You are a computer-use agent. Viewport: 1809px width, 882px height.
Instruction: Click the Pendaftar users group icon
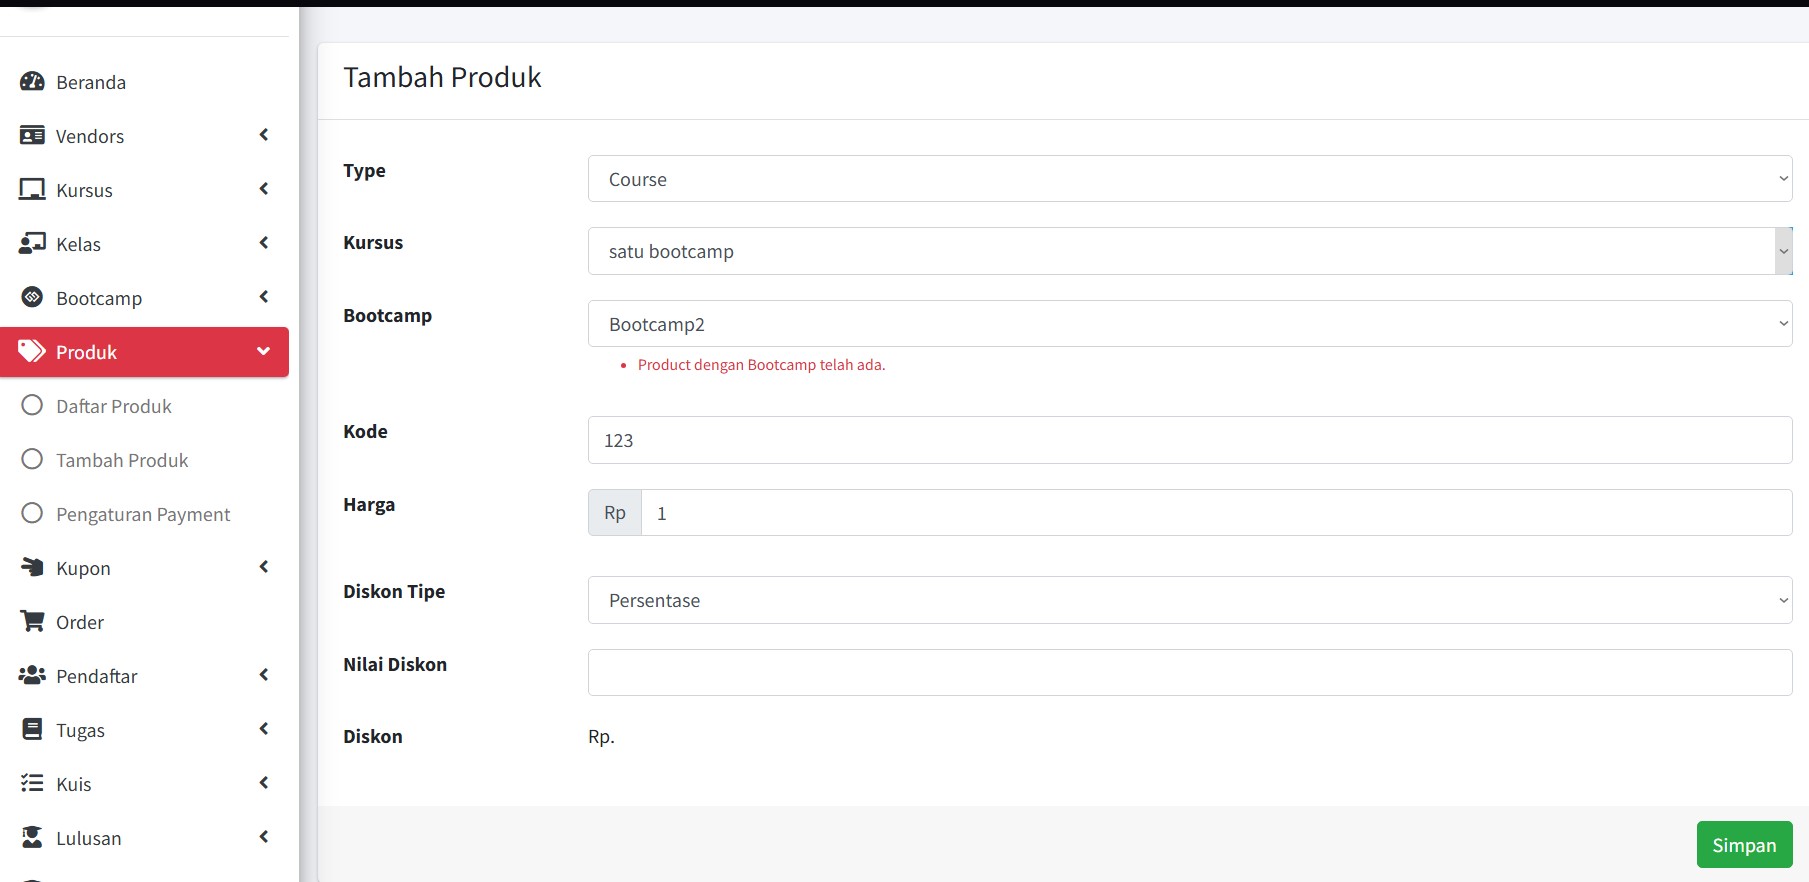point(32,676)
